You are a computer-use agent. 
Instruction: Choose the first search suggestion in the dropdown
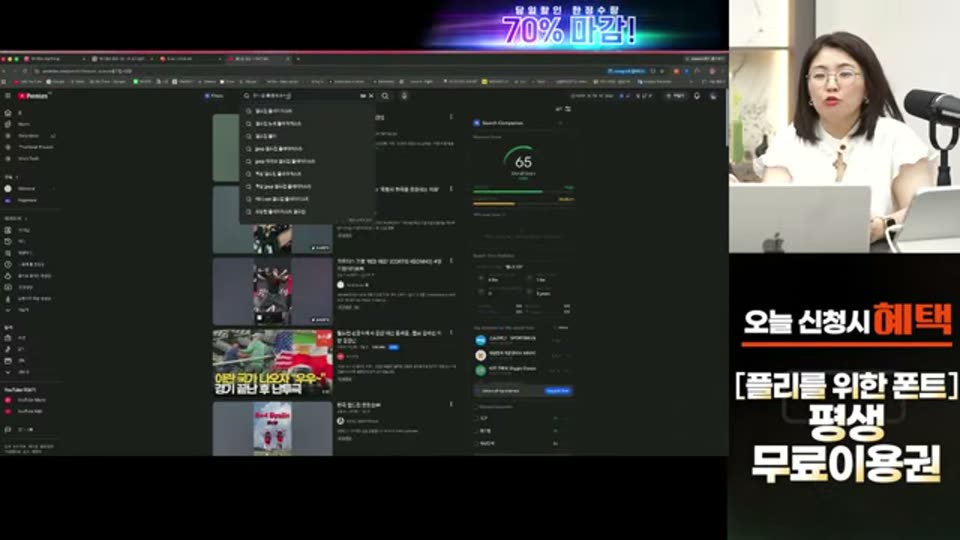pos(306,111)
